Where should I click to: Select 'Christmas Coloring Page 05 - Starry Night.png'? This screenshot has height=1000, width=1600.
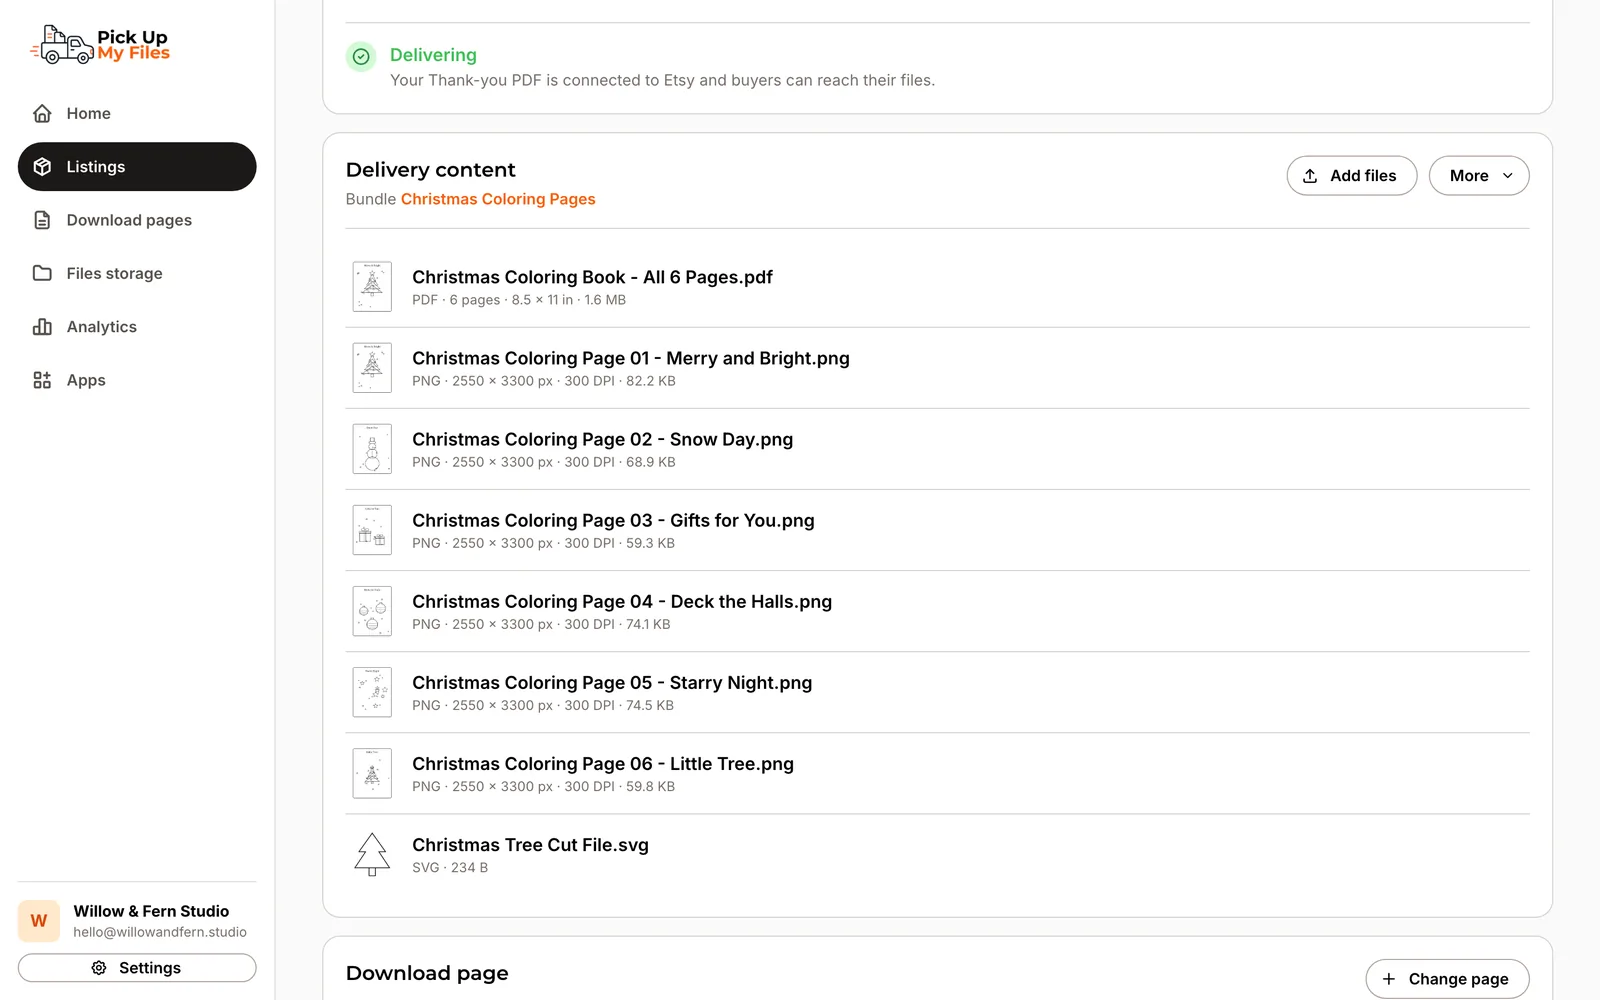pyautogui.click(x=612, y=683)
